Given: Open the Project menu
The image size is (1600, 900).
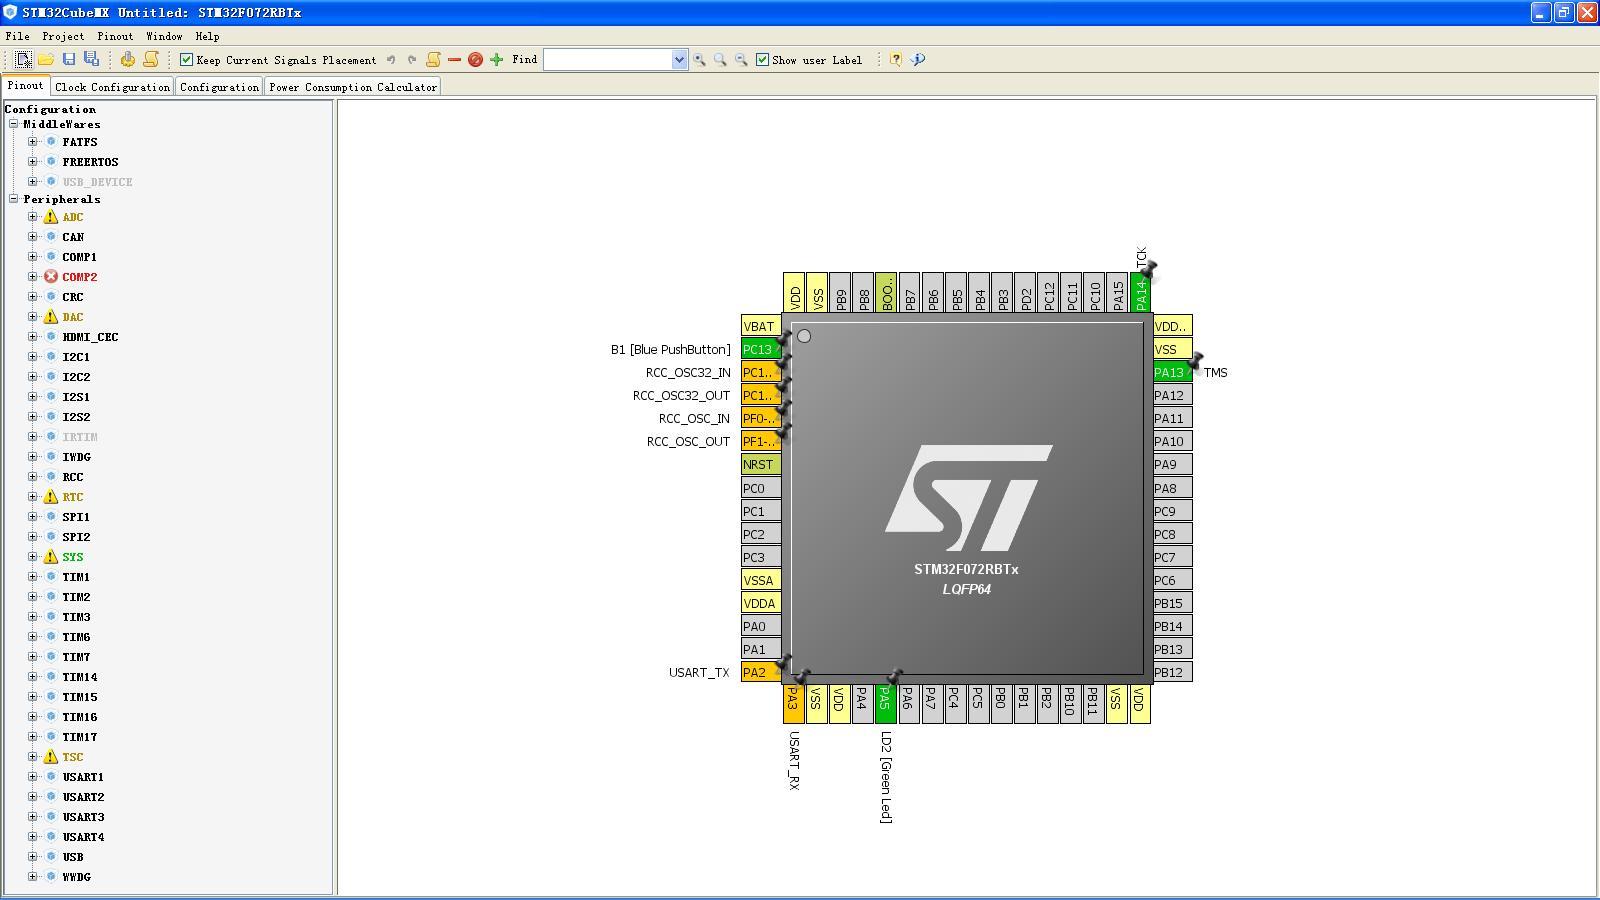Looking at the screenshot, I should [63, 36].
